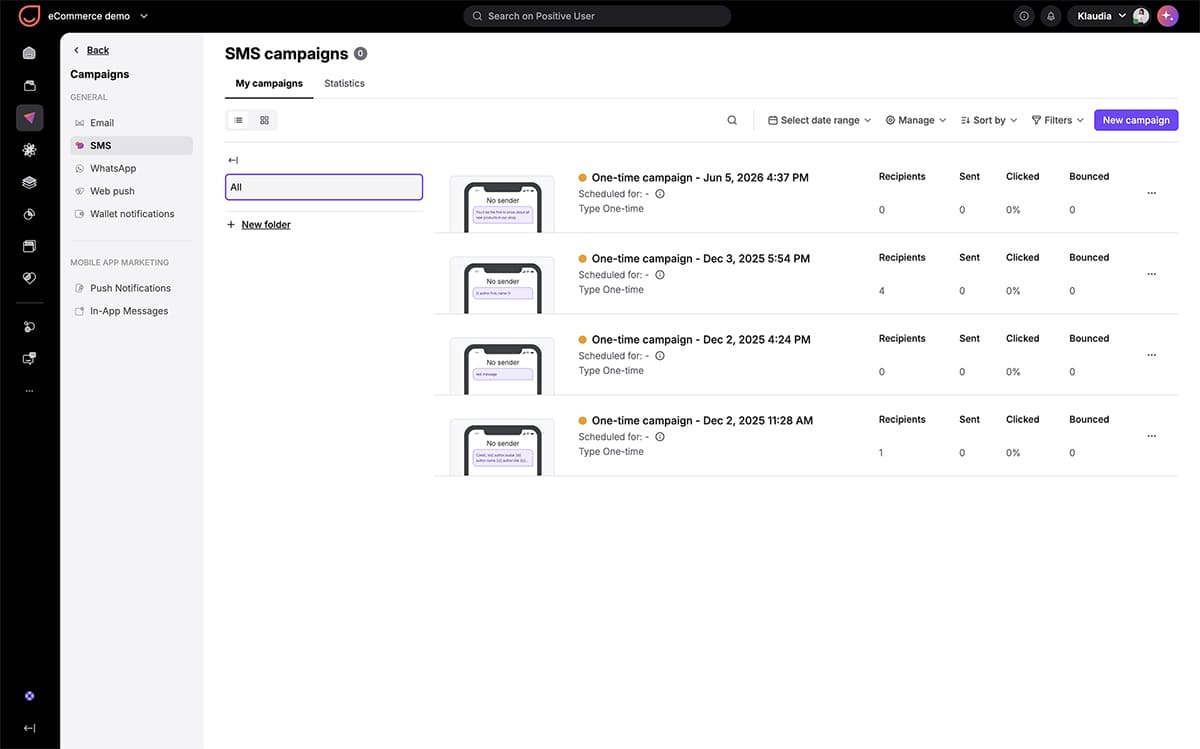1200x749 pixels.
Task: Switch to Statistics tab
Action: pos(344,84)
